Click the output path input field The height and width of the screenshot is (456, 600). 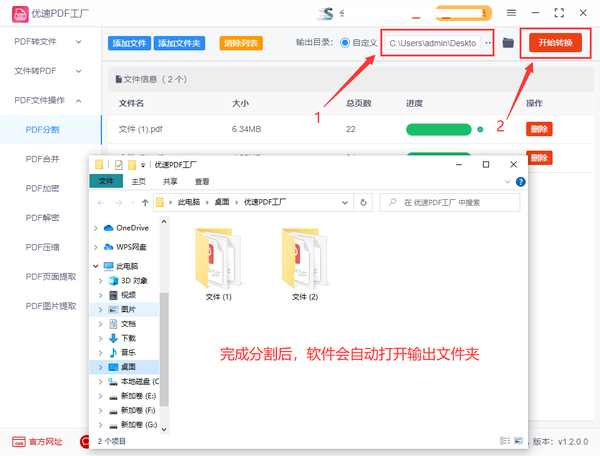click(x=432, y=43)
